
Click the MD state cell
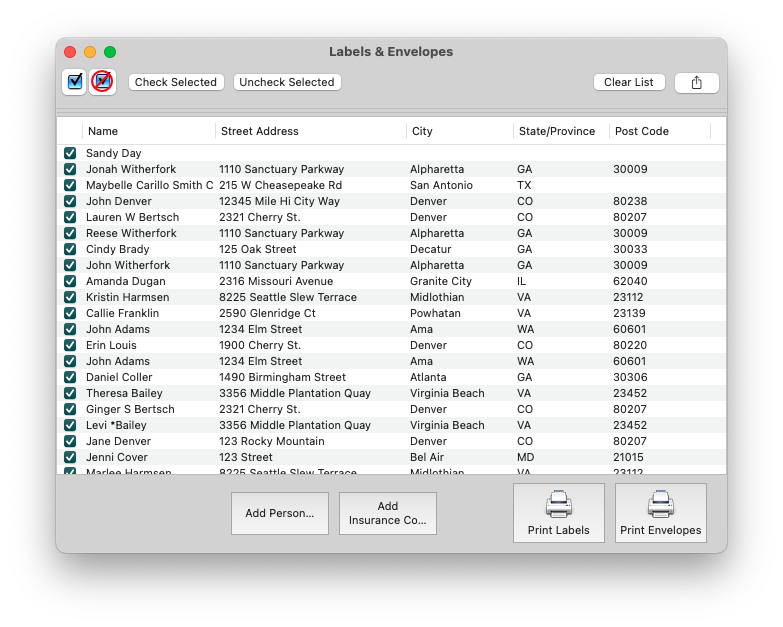click(x=525, y=457)
